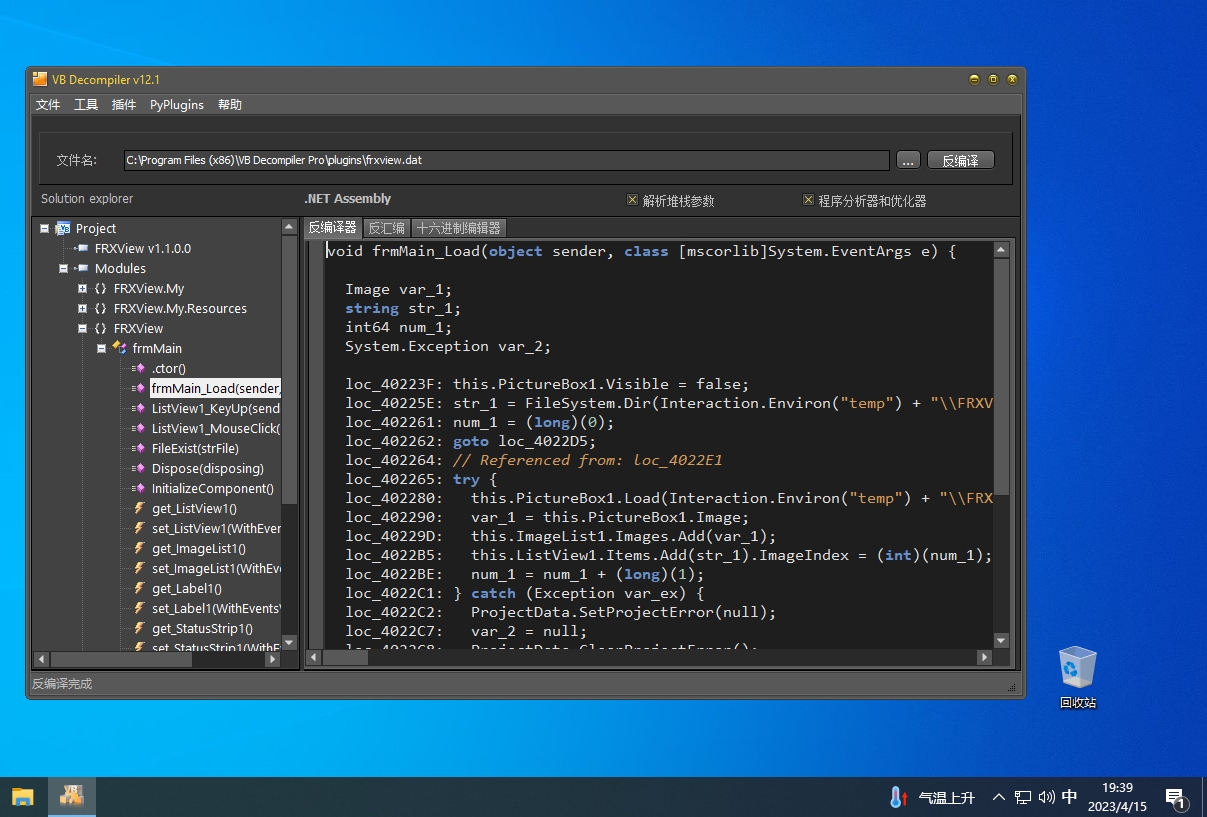
Task: Click the method icon beside .ctor()
Action: pos(139,368)
